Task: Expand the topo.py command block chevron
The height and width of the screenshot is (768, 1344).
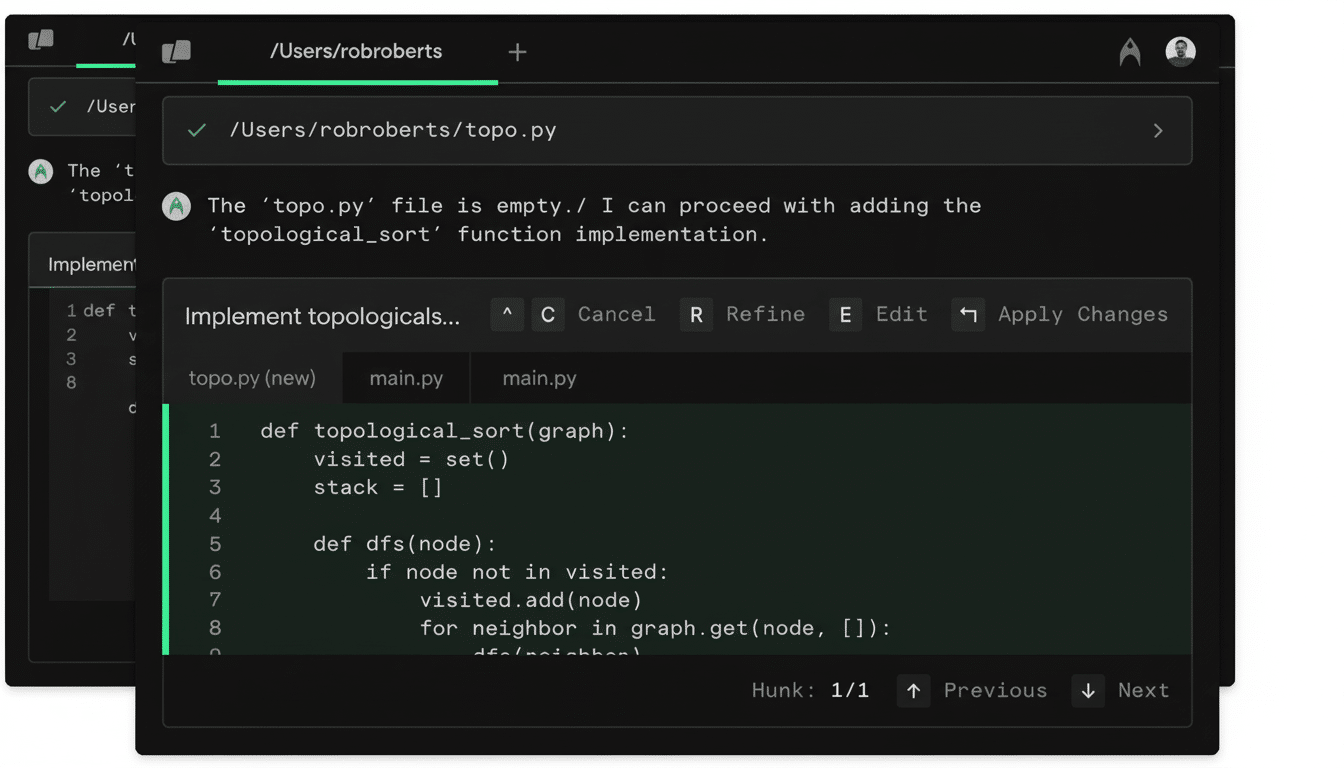Action: click(x=1158, y=130)
